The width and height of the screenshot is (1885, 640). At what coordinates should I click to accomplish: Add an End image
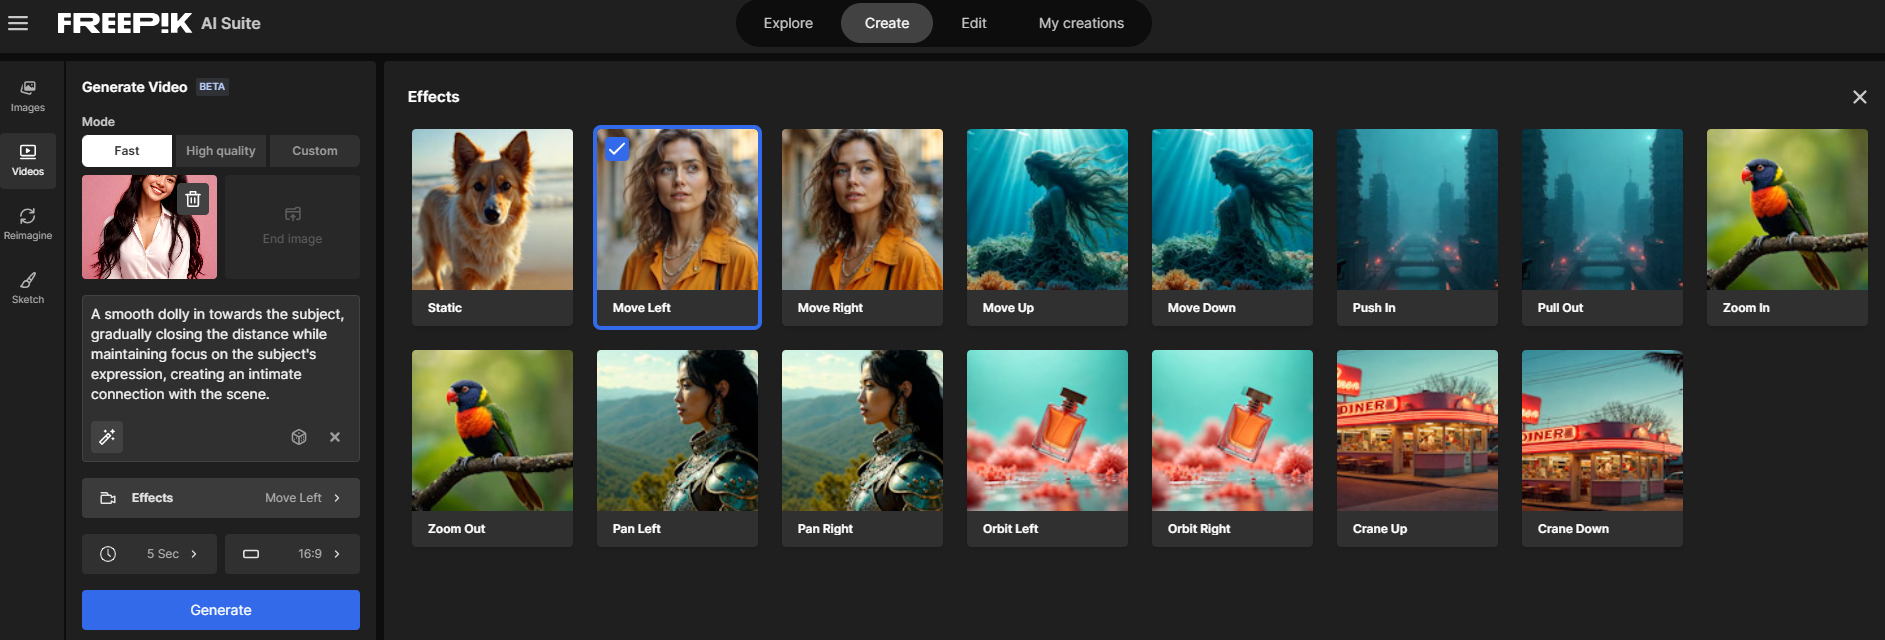point(292,226)
